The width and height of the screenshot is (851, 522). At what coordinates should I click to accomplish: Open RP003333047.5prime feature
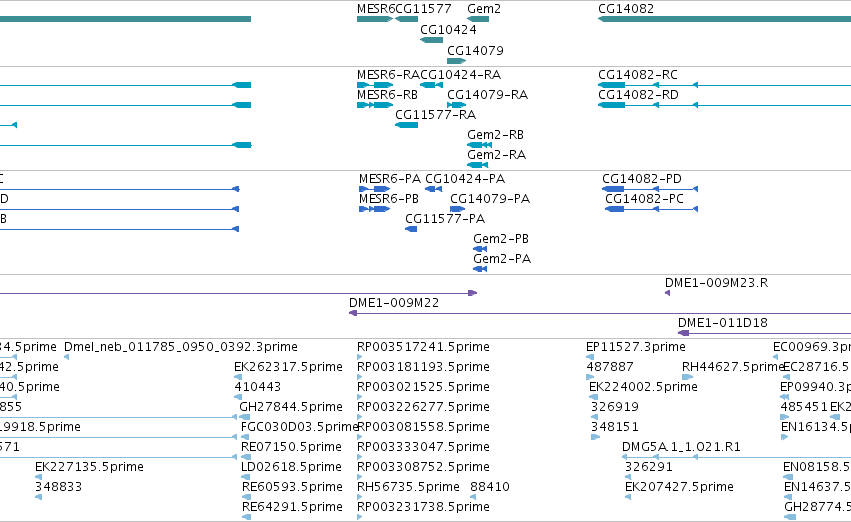point(423,447)
